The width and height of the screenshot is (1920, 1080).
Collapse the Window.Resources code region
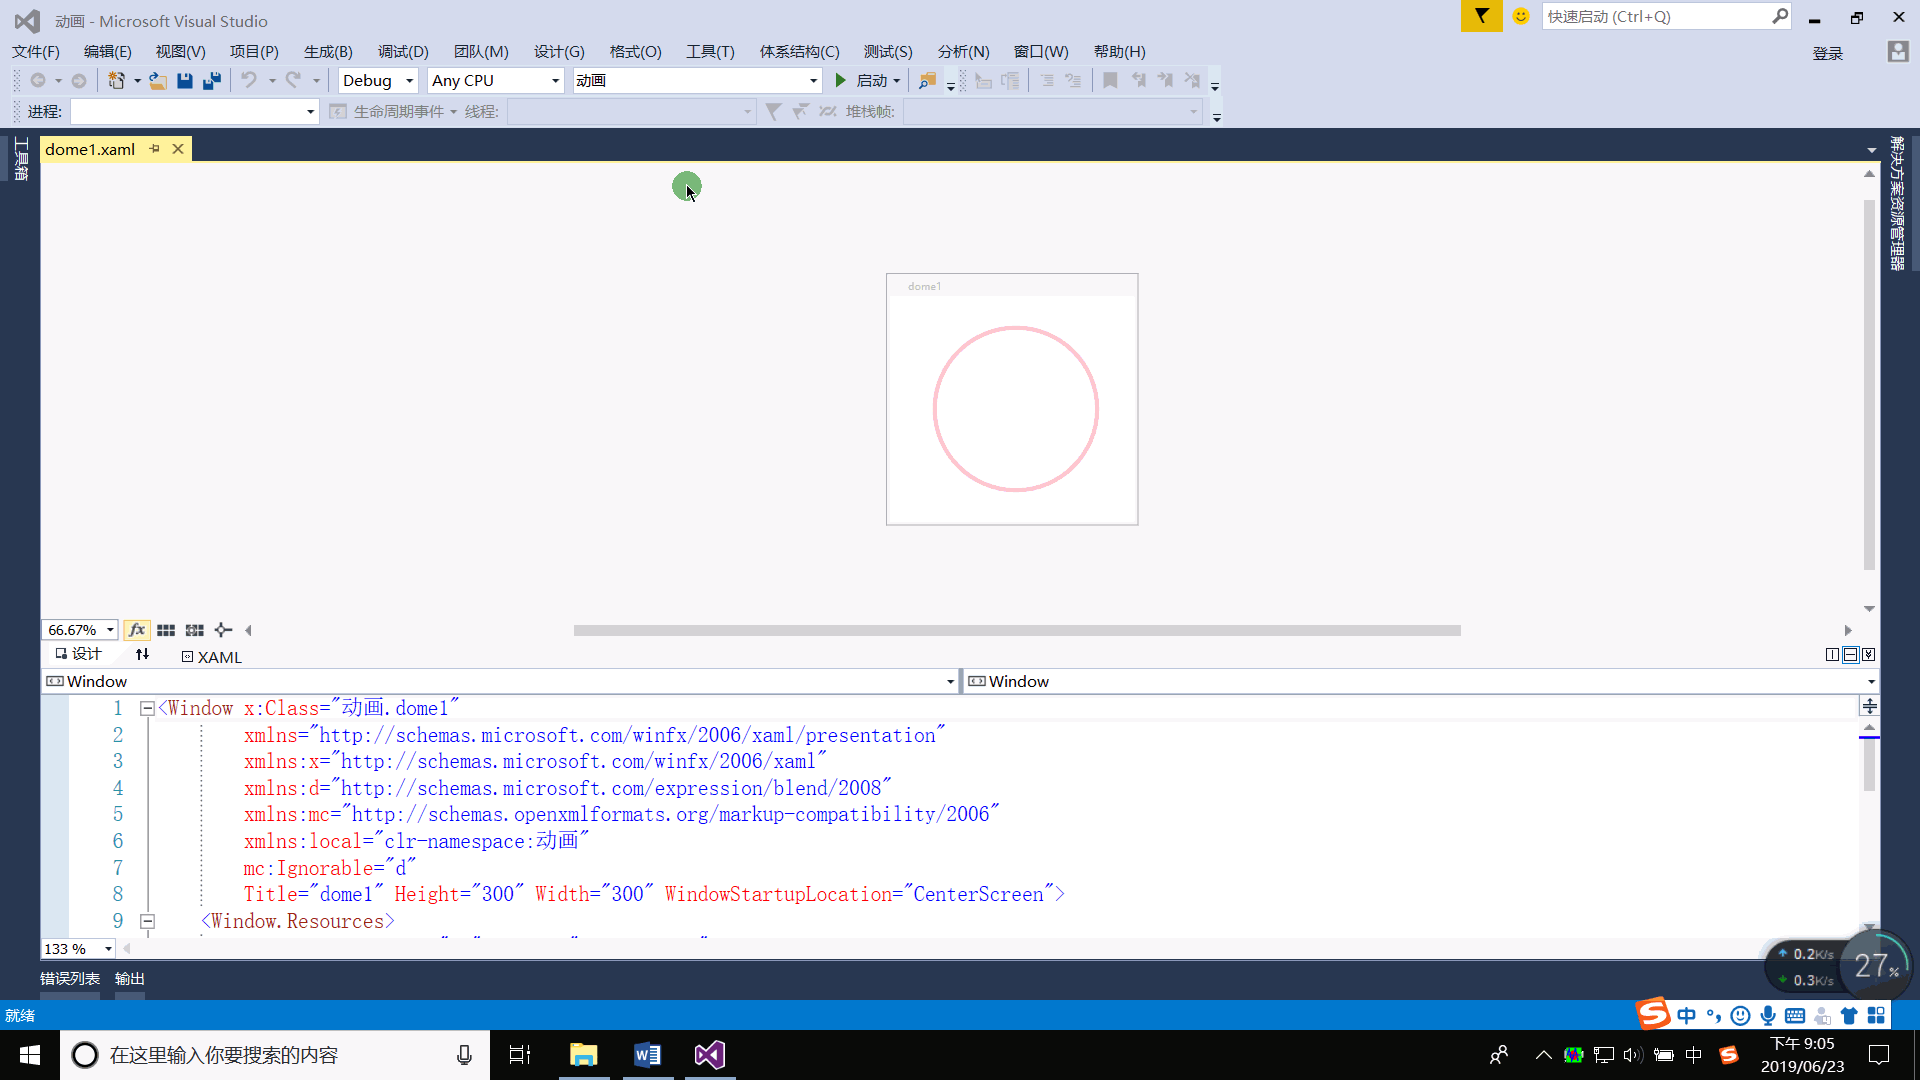[x=147, y=921]
